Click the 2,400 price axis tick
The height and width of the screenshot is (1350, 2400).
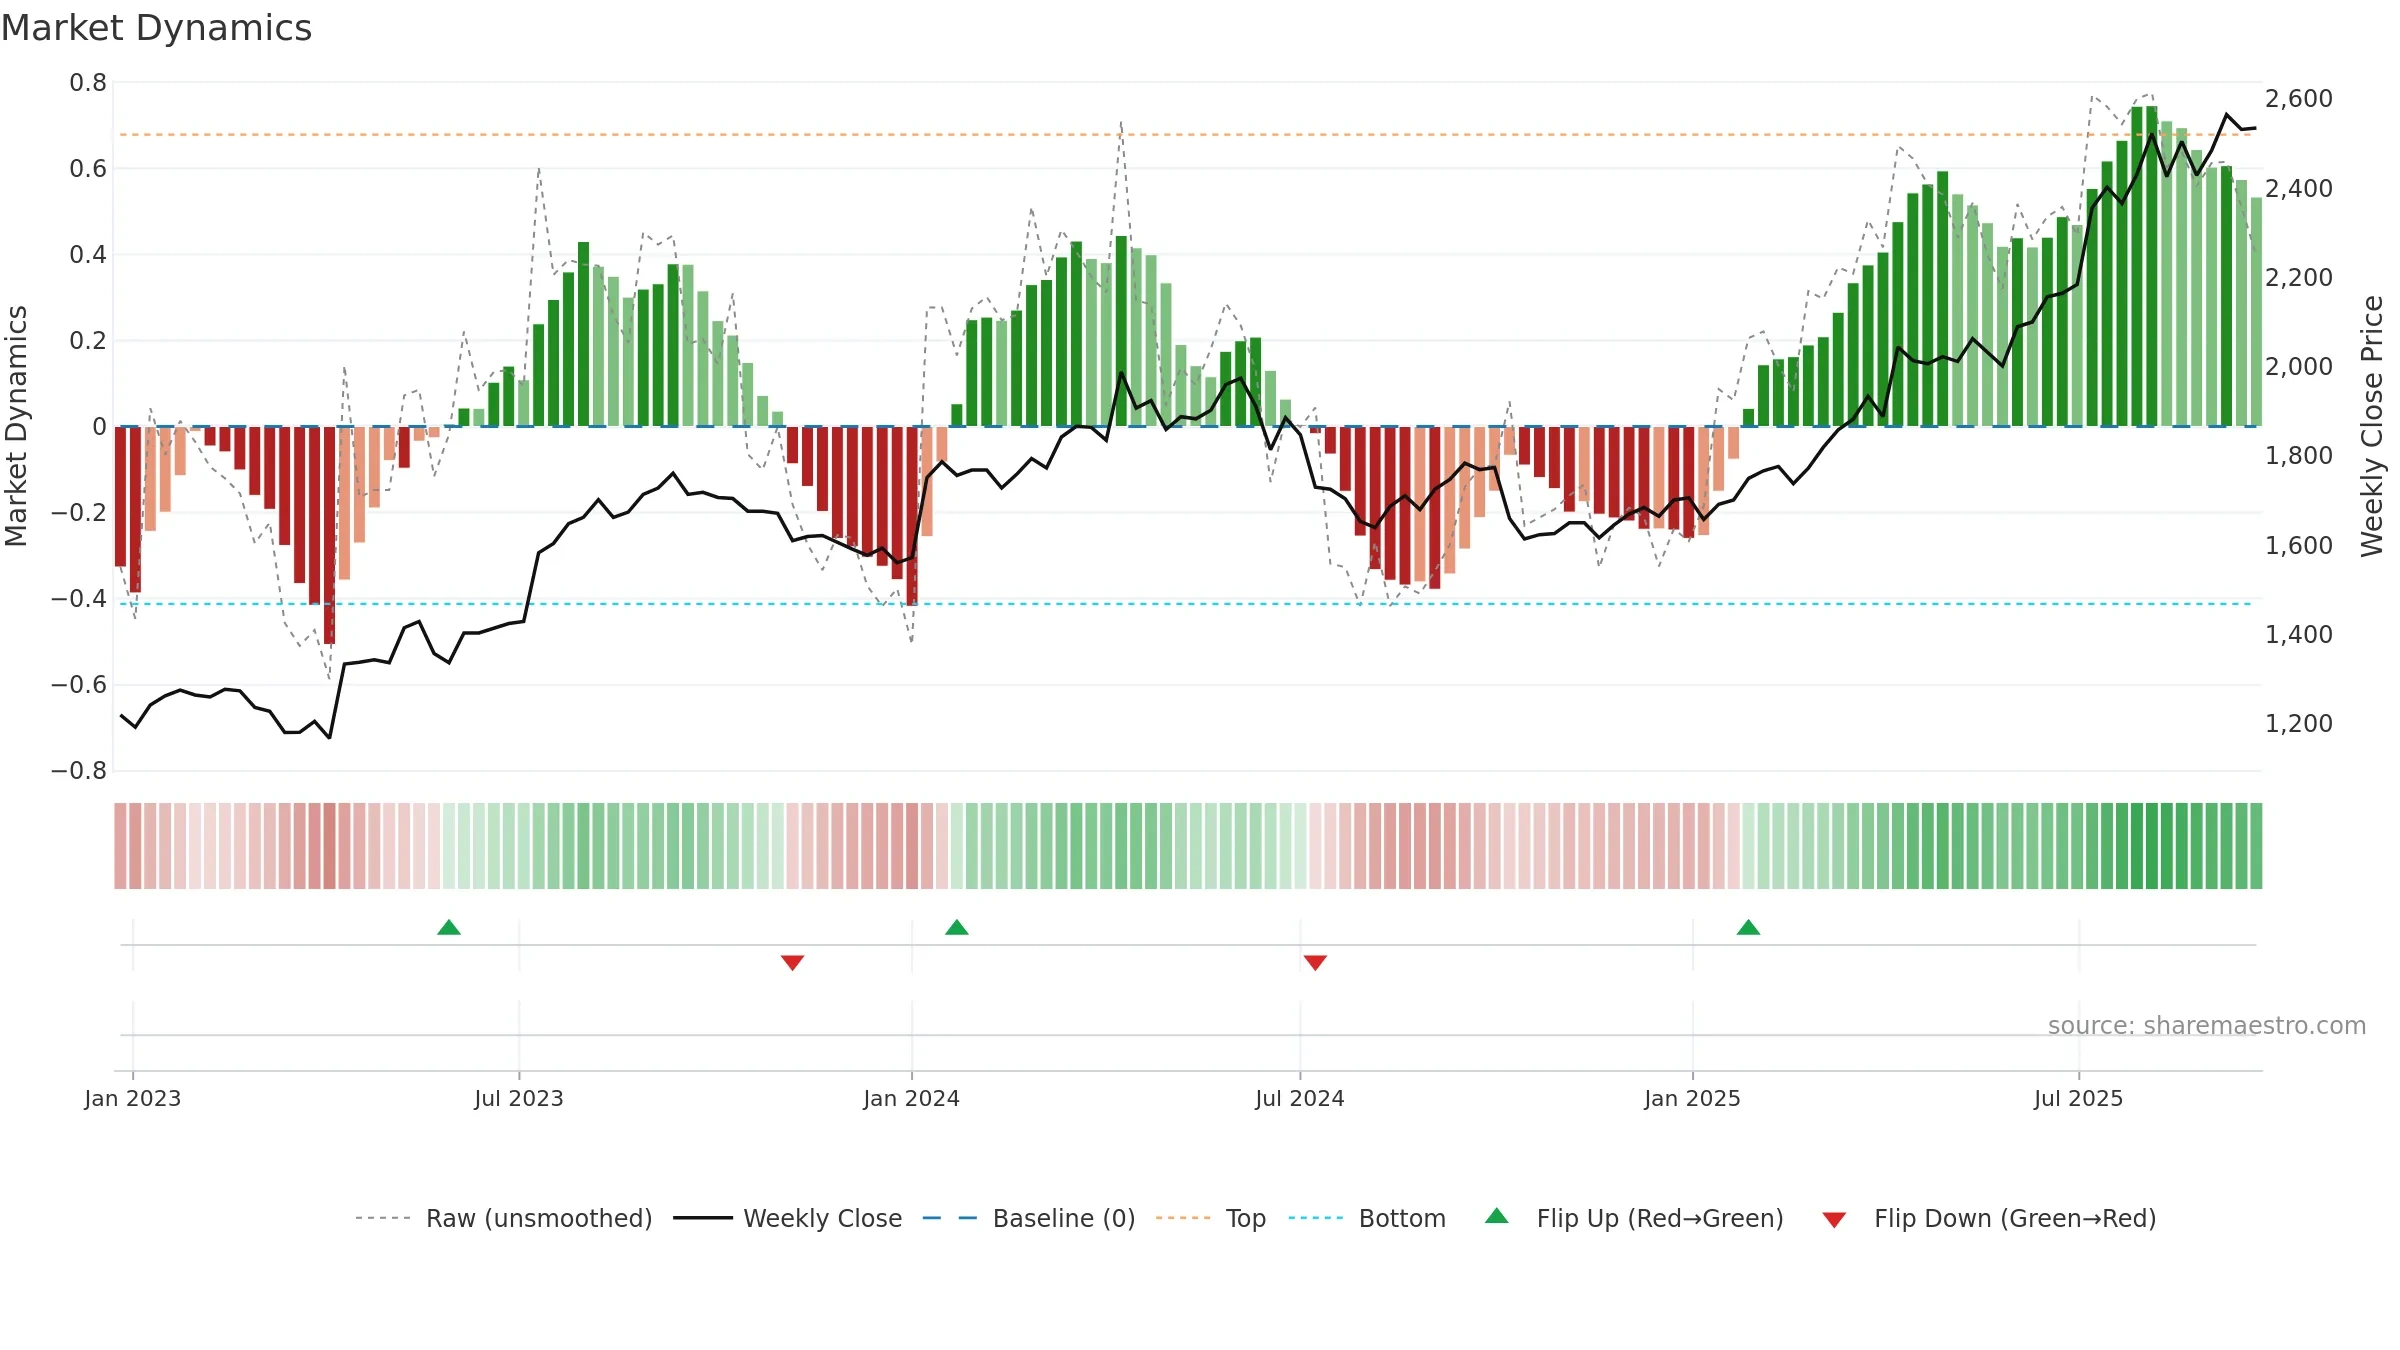[x=2299, y=188]
